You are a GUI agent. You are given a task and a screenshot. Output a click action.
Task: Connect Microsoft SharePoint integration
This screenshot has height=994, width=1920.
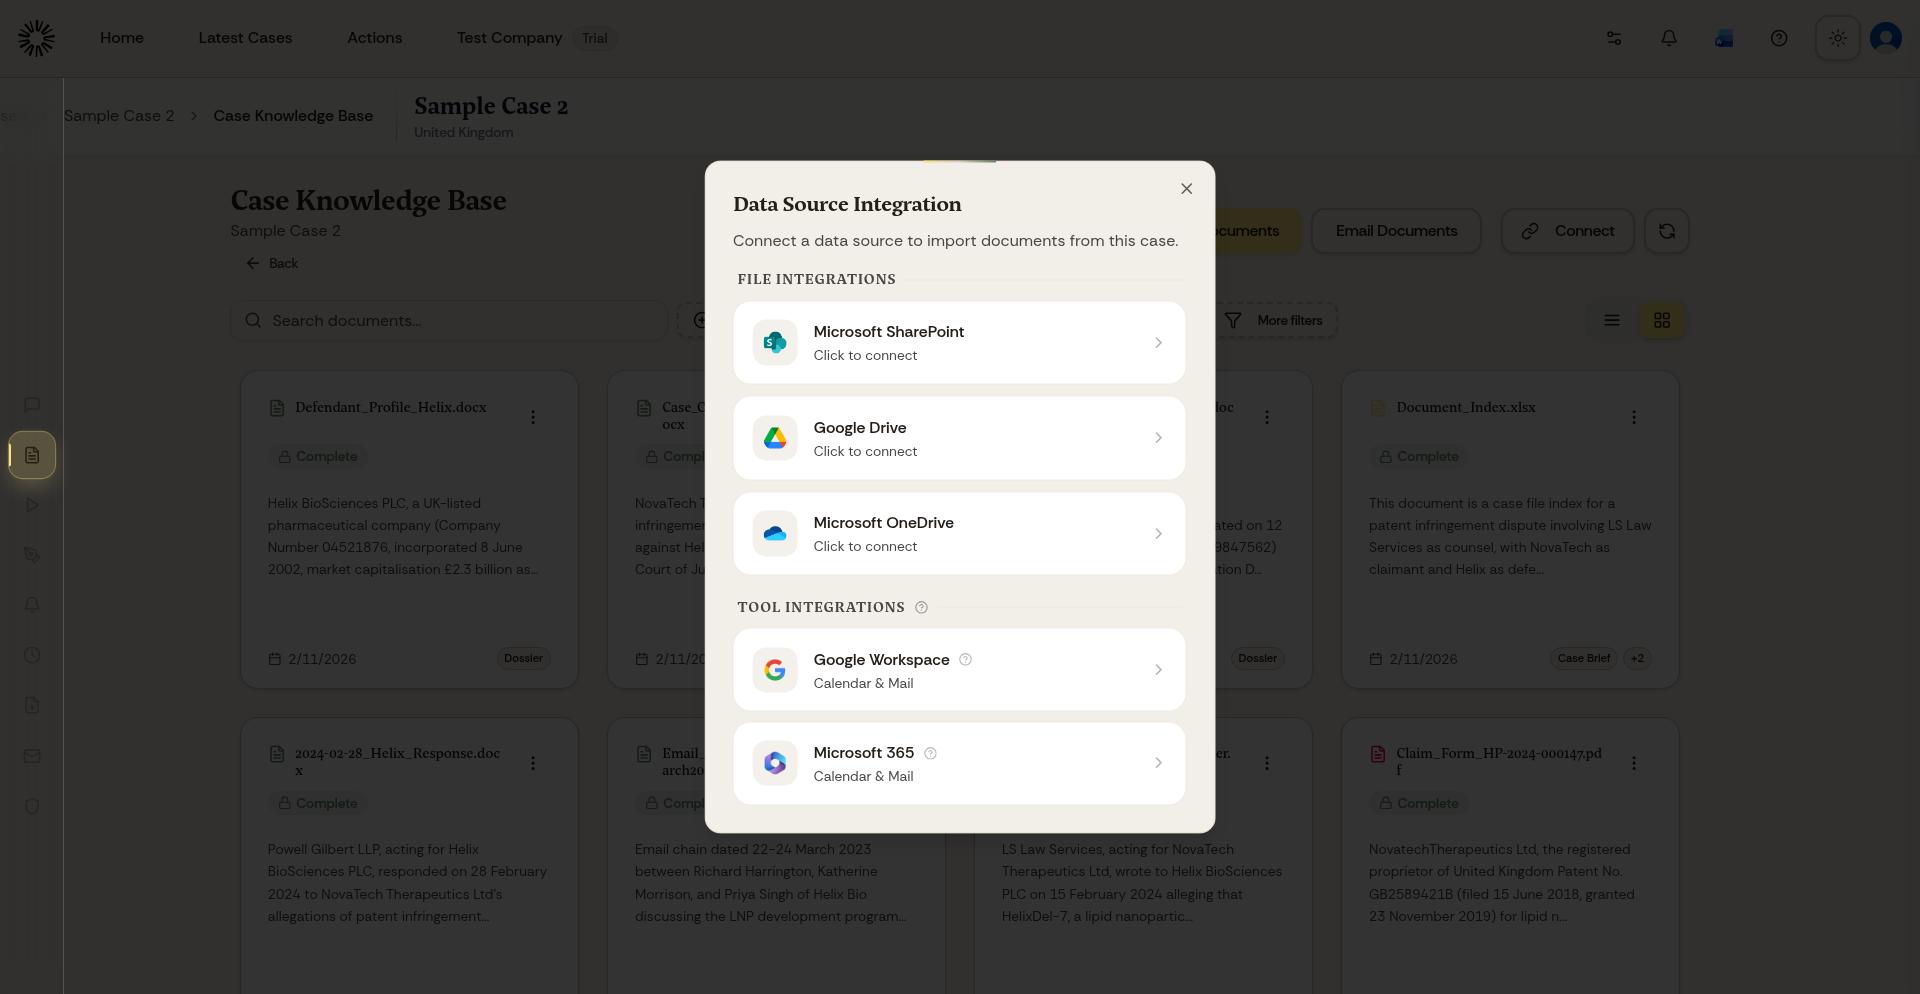tap(959, 343)
